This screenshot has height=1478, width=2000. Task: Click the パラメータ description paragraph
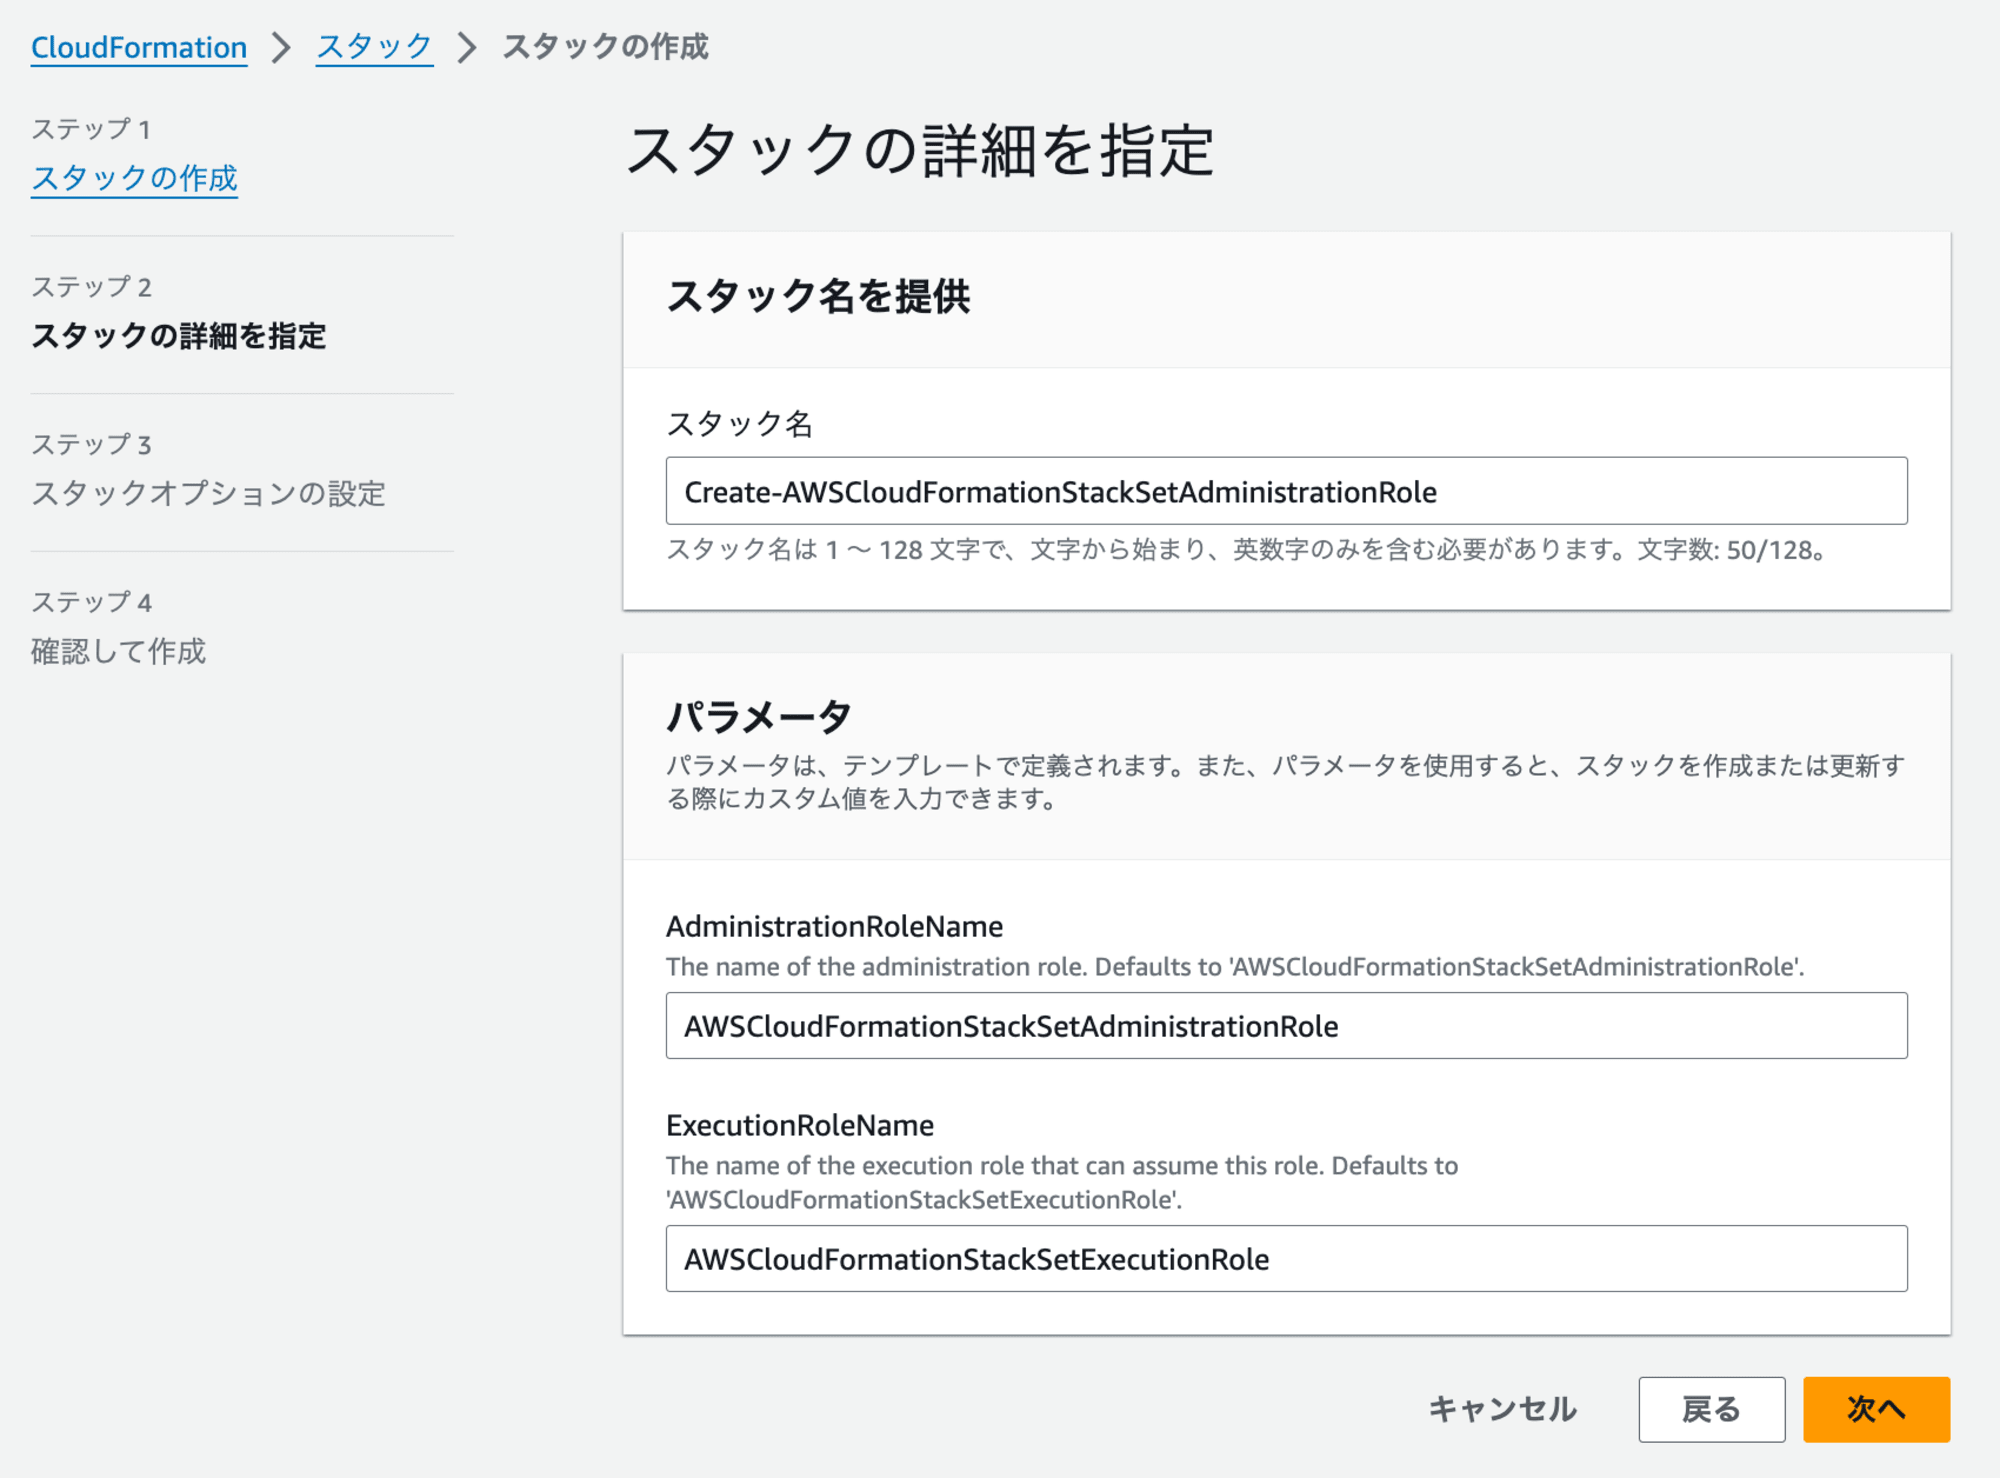[x=1286, y=782]
